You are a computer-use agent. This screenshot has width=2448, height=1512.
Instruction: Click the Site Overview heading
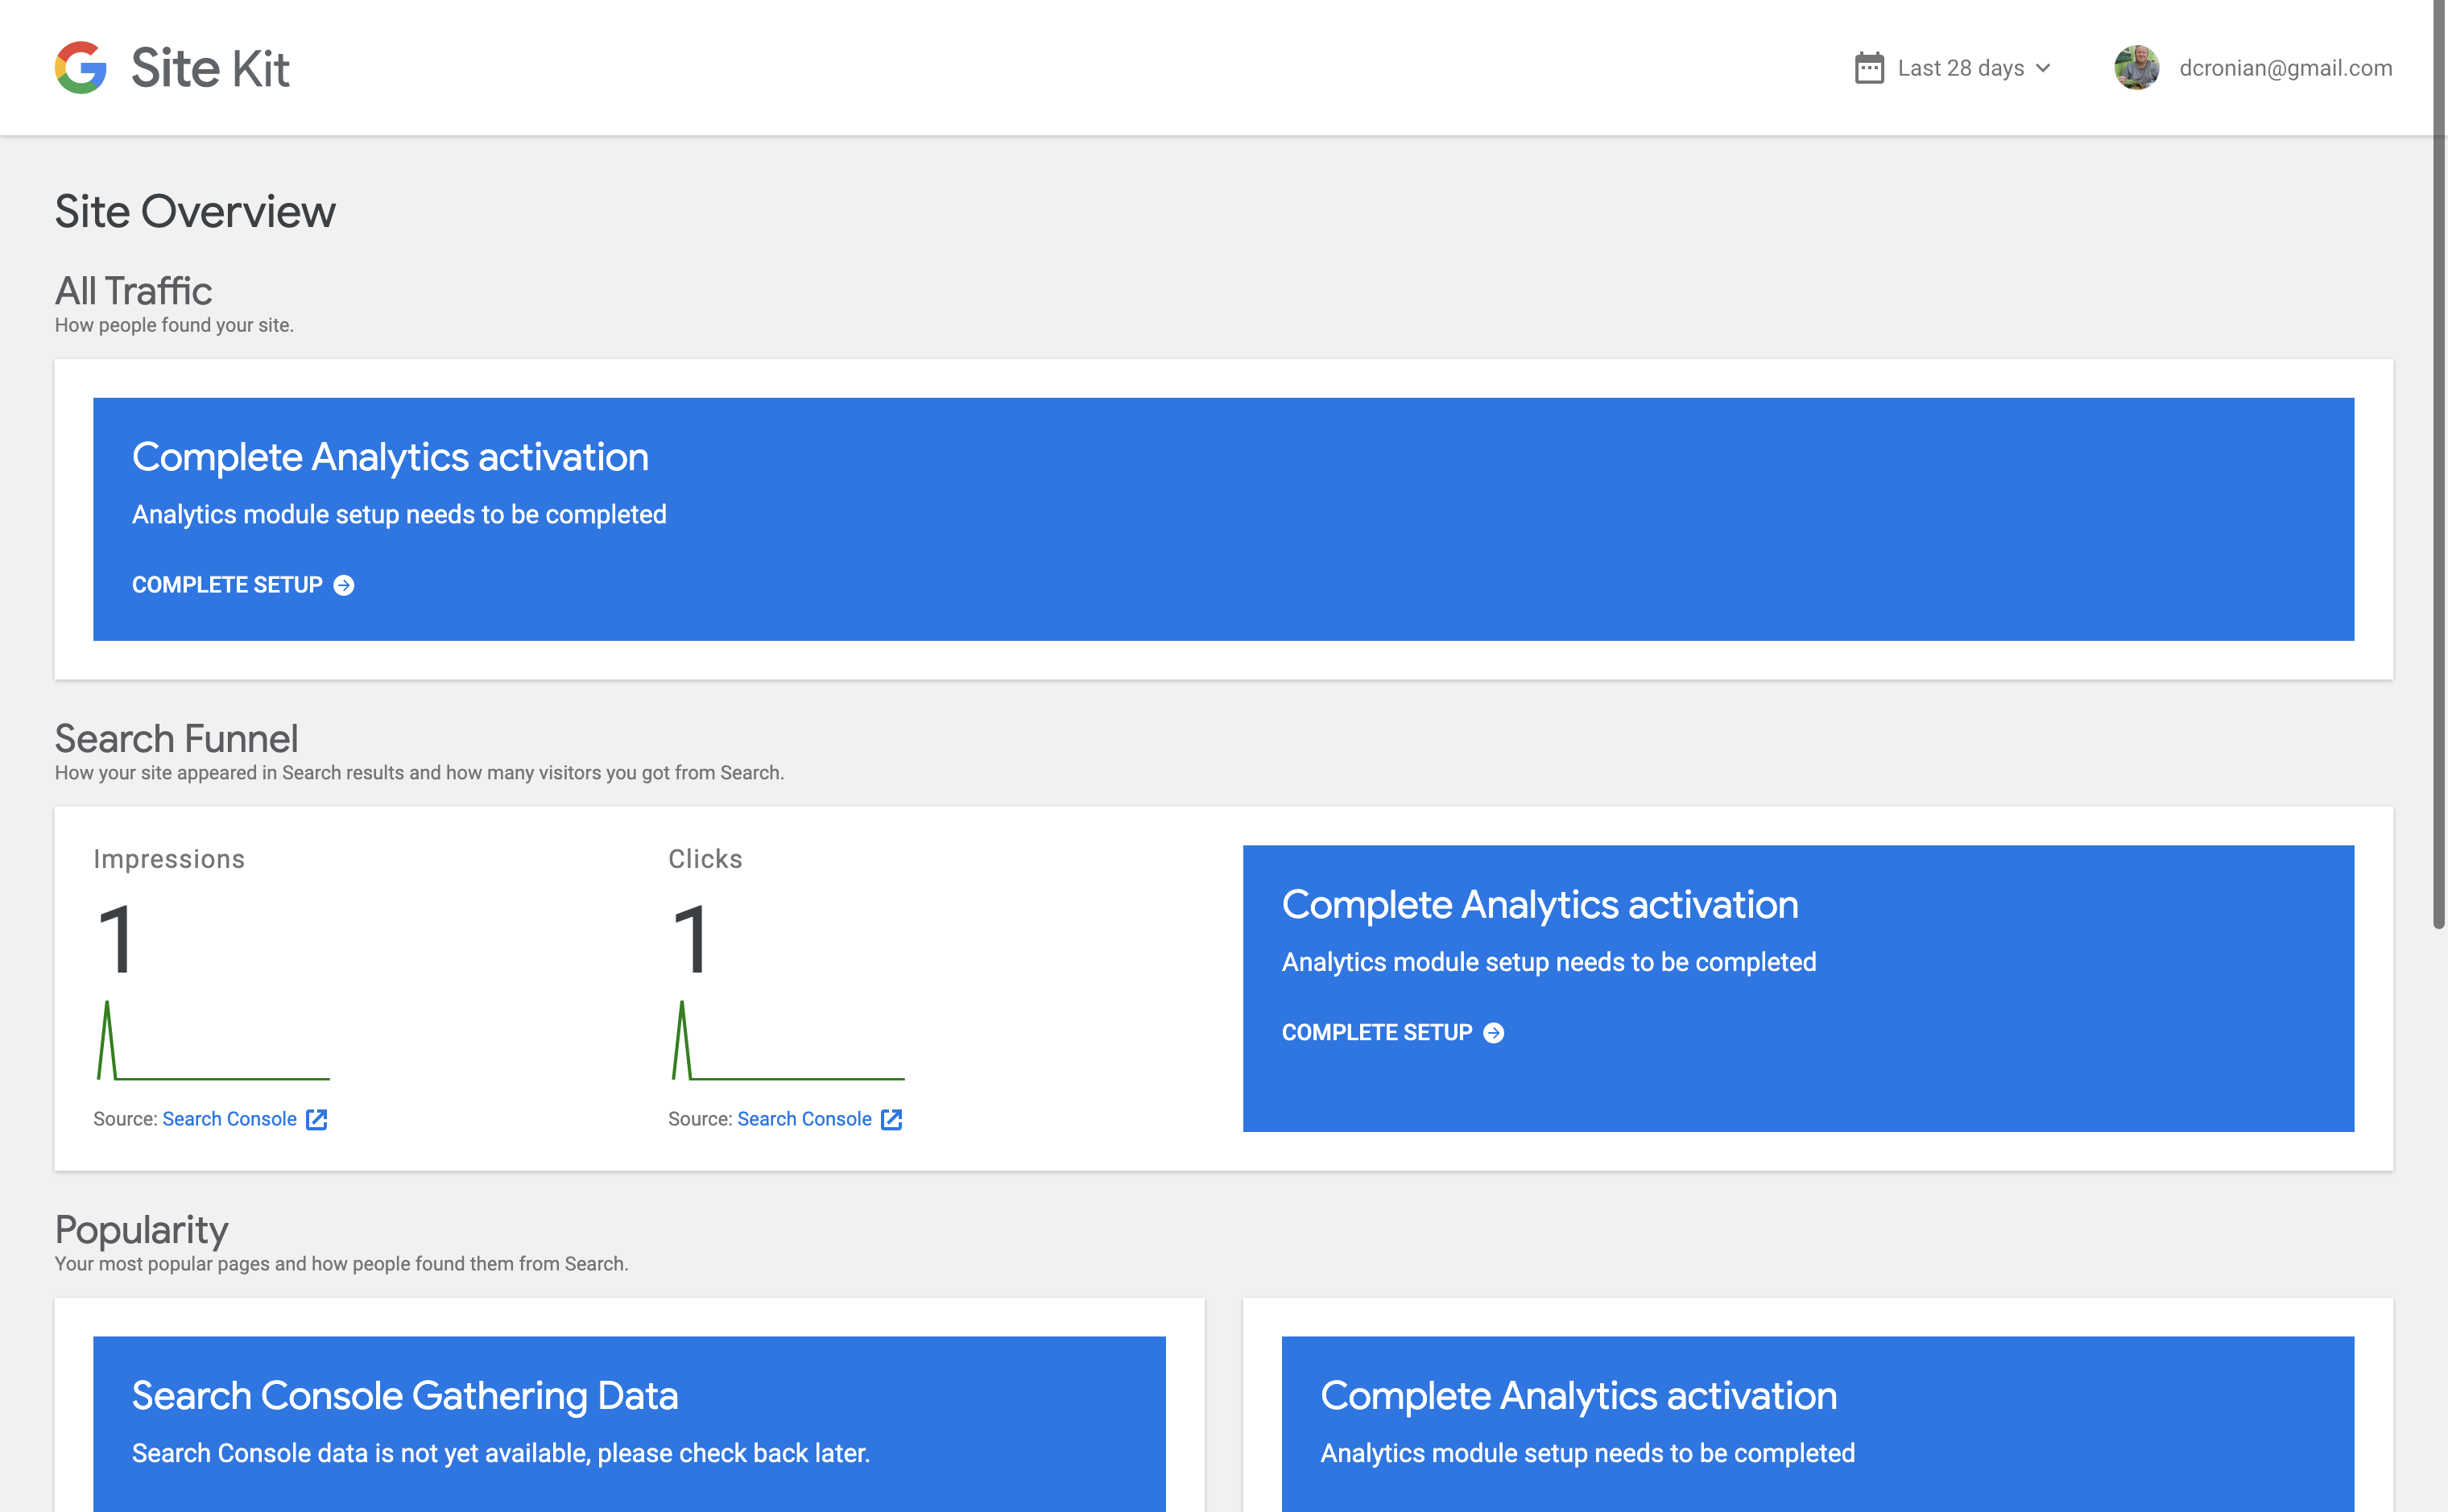pos(195,211)
